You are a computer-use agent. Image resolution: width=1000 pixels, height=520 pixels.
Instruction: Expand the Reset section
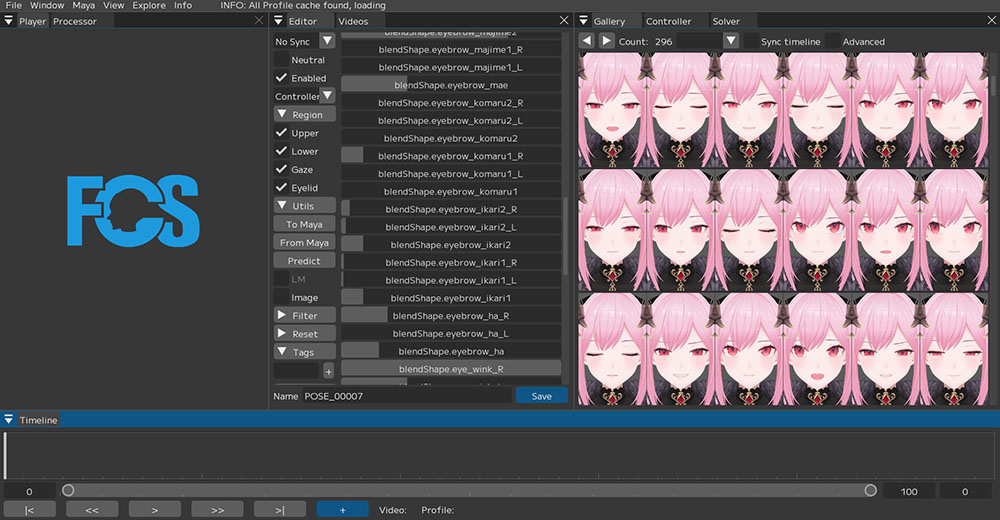point(305,334)
